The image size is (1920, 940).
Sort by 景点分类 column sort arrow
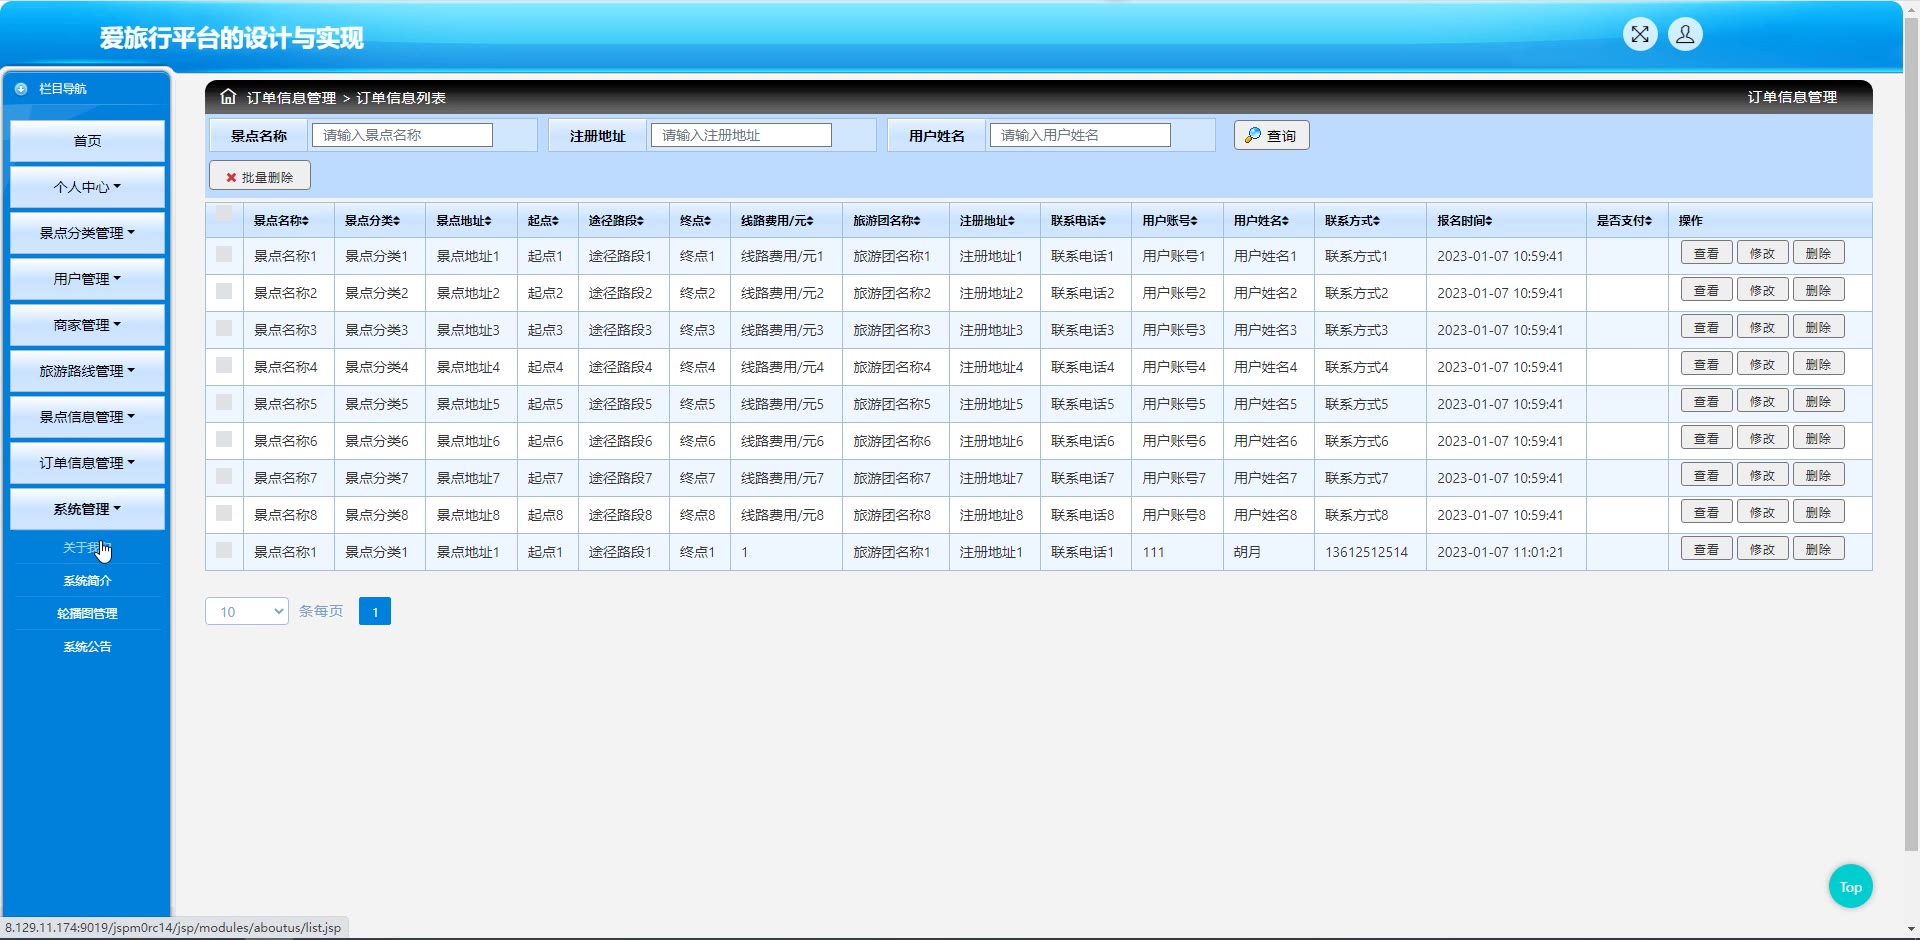[397, 221]
